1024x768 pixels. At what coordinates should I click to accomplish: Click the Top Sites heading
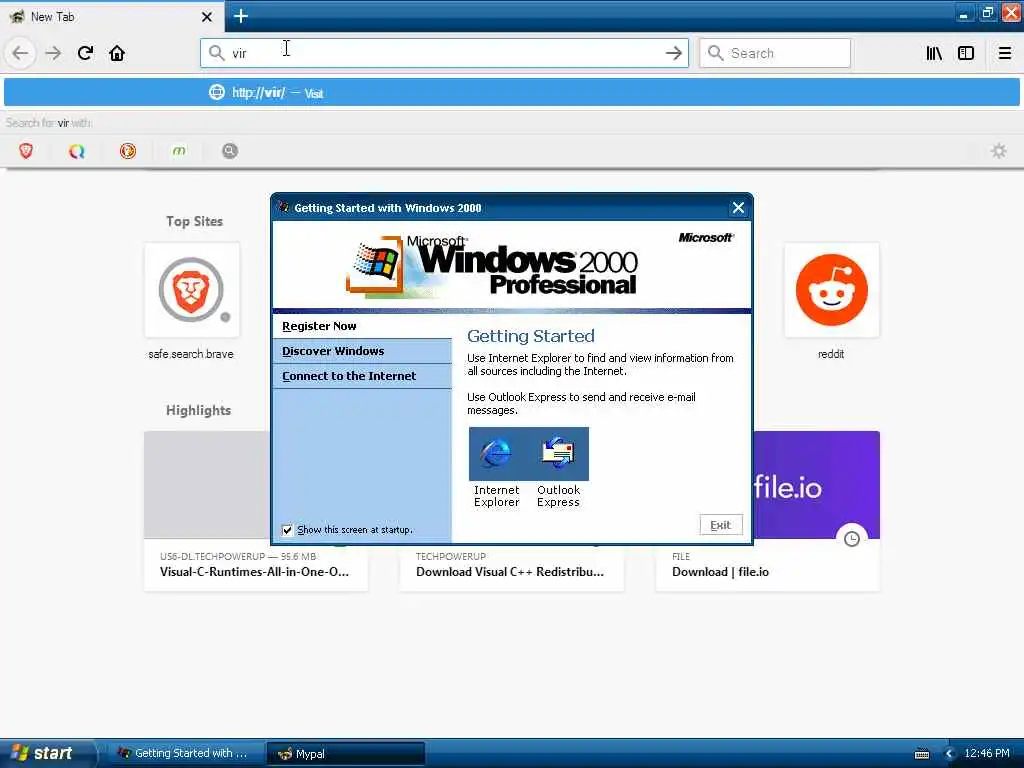click(195, 221)
